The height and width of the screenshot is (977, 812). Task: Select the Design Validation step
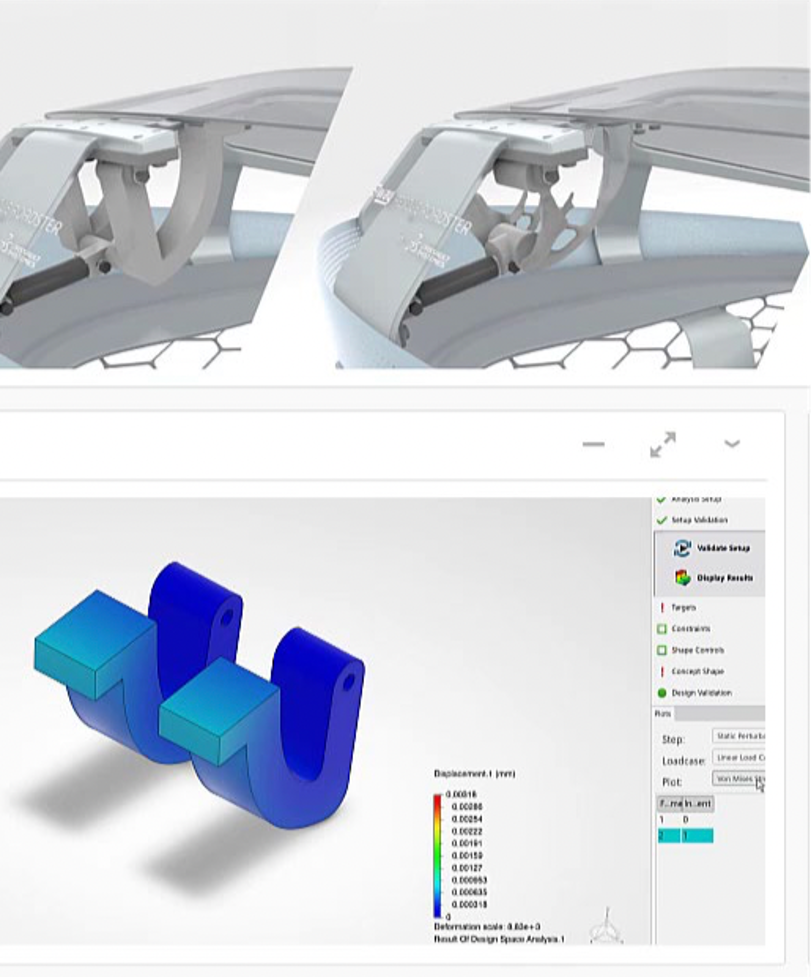coord(702,693)
